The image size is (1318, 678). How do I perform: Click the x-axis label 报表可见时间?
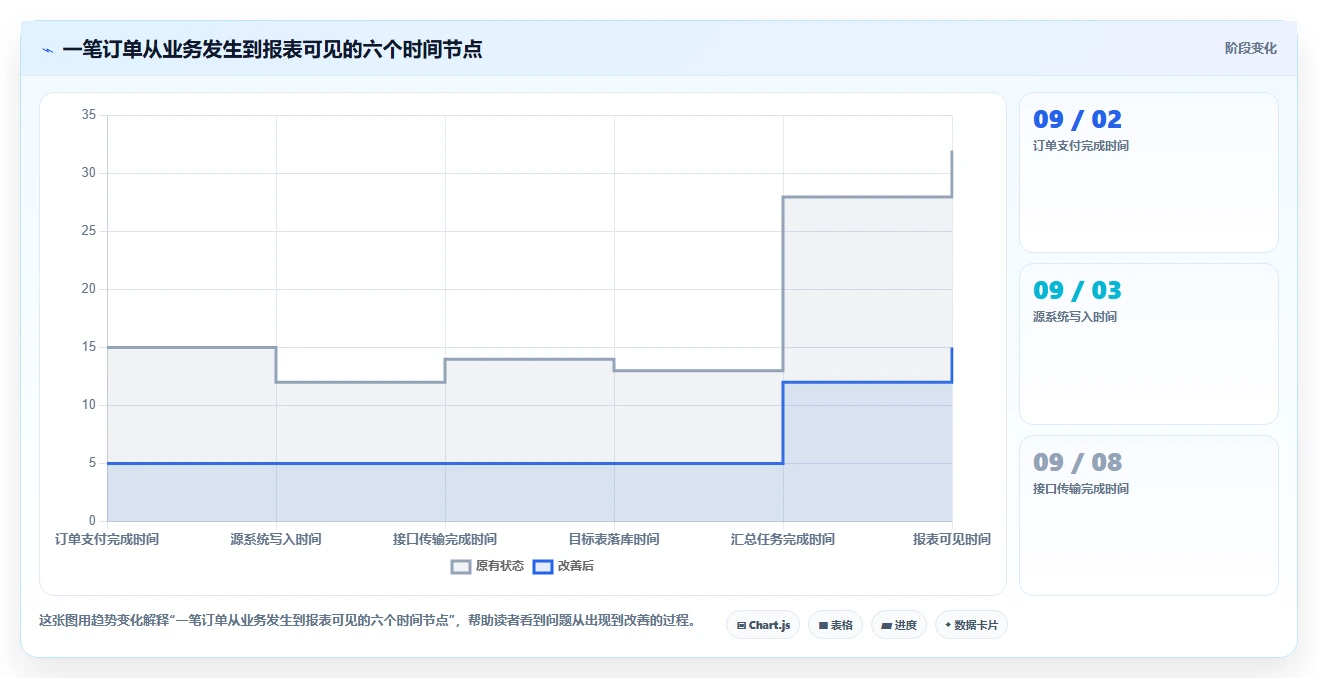coord(951,539)
